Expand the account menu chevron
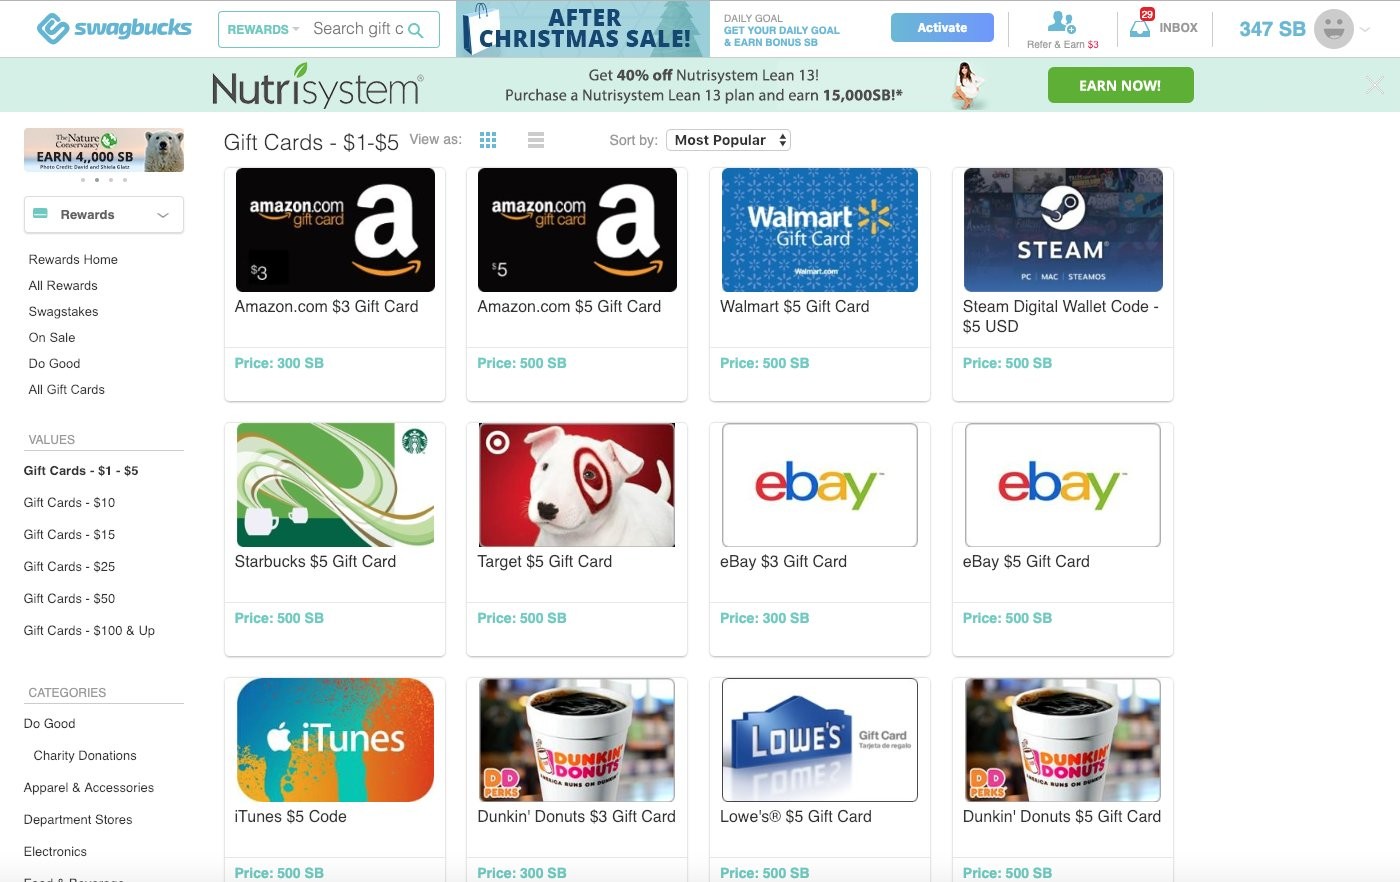This screenshot has height=882, width=1400. (1366, 30)
